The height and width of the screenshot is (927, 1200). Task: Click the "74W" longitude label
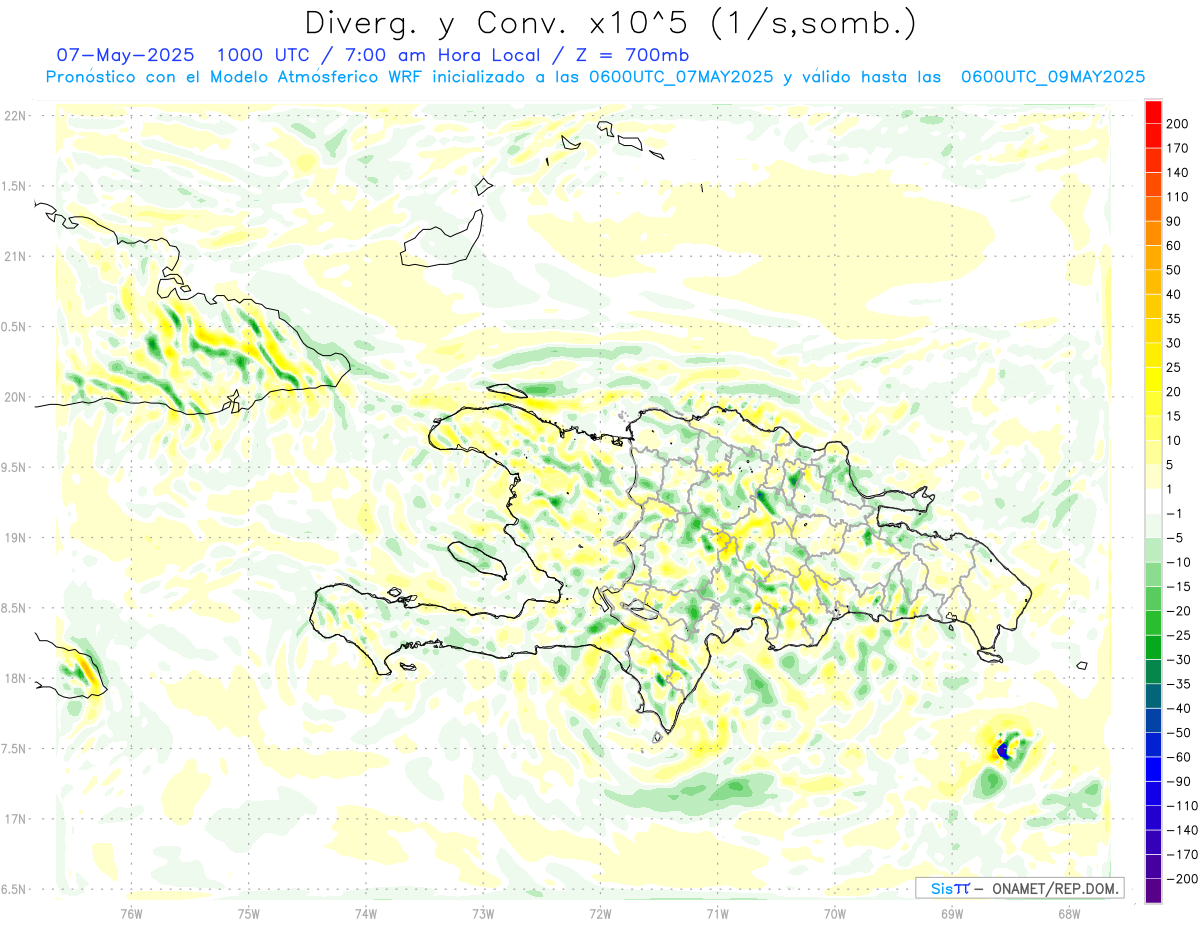[x=366, y=913]
